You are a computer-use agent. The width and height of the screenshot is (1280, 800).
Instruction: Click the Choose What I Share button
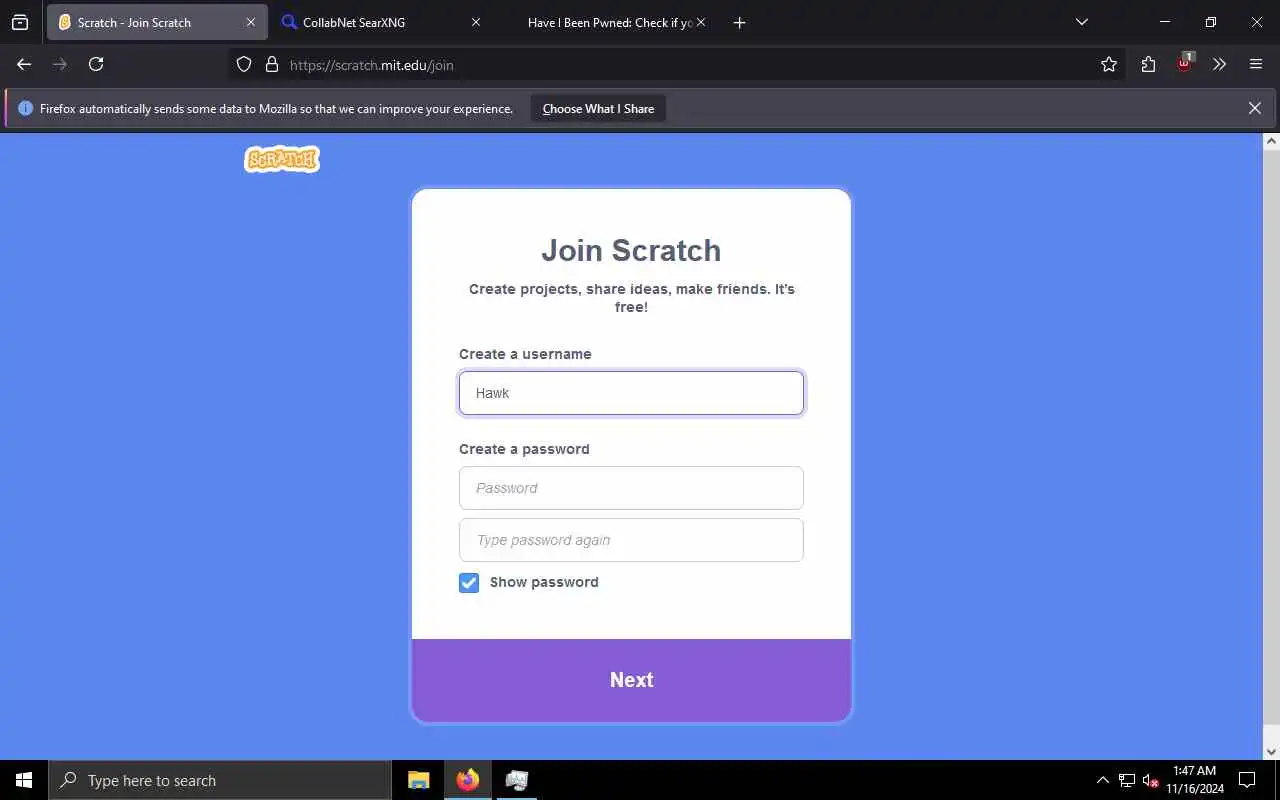(x=598, y=108)
